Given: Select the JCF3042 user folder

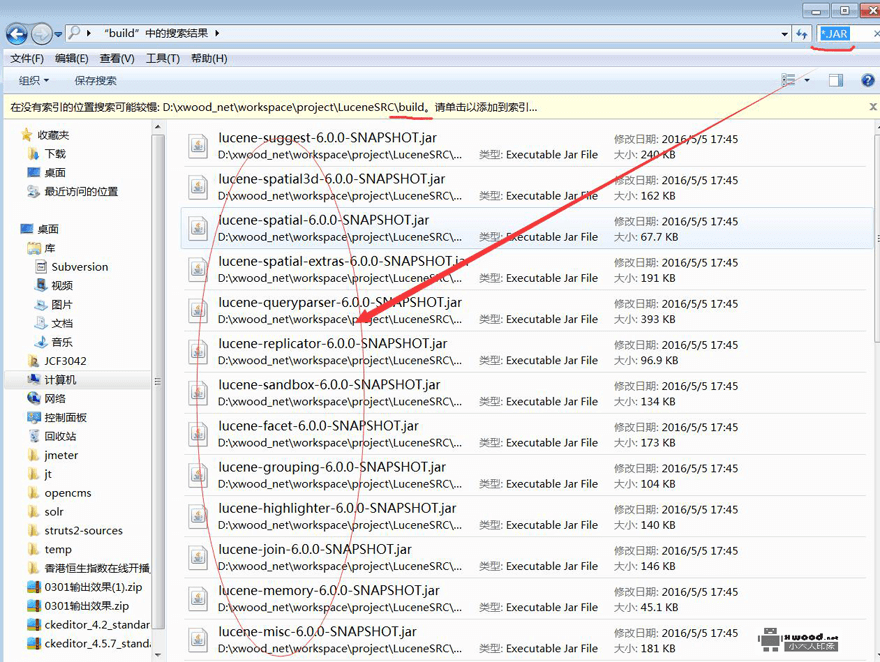Looking at the screenshot, I should point(57,361).
